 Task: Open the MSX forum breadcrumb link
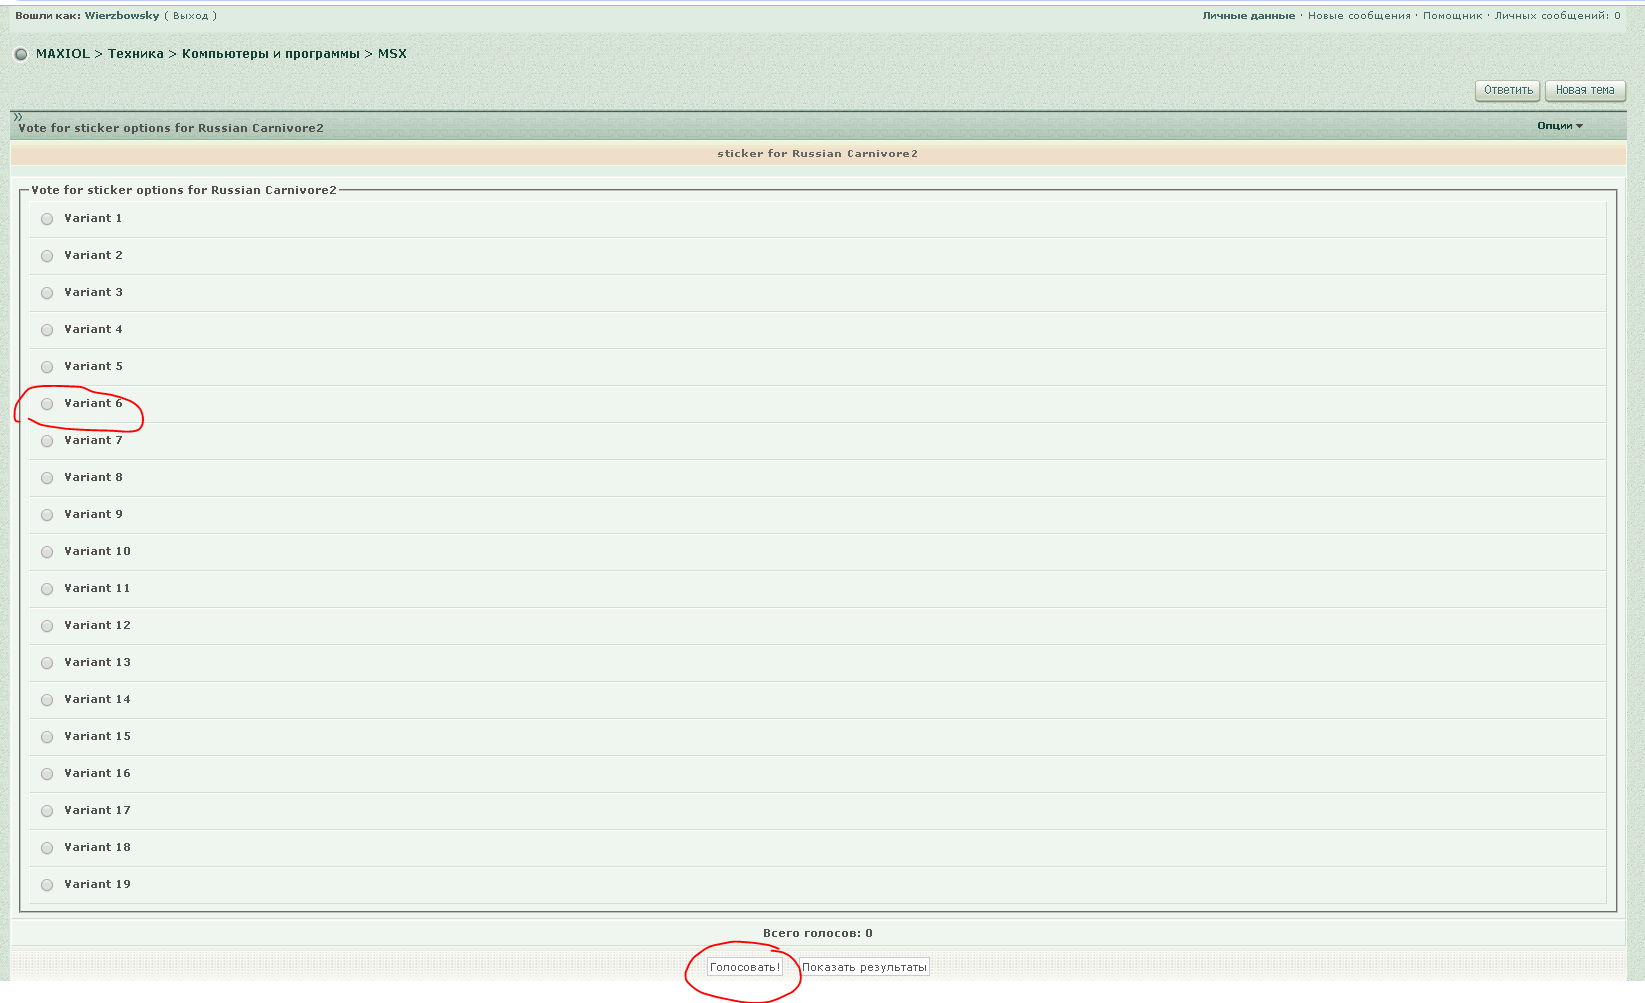(x=392, y=54)
